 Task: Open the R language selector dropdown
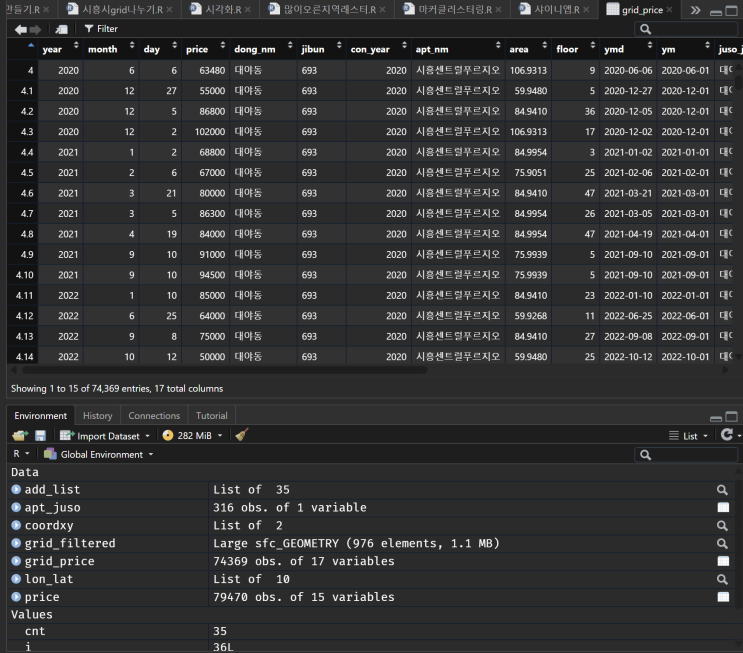coord(21,454)
